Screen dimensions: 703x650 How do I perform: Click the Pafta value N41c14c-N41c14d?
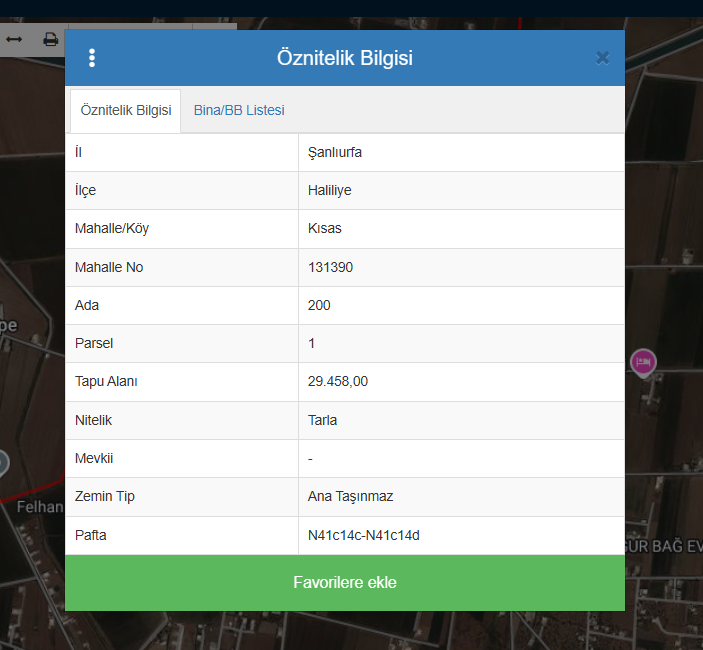tap(364, 535)
